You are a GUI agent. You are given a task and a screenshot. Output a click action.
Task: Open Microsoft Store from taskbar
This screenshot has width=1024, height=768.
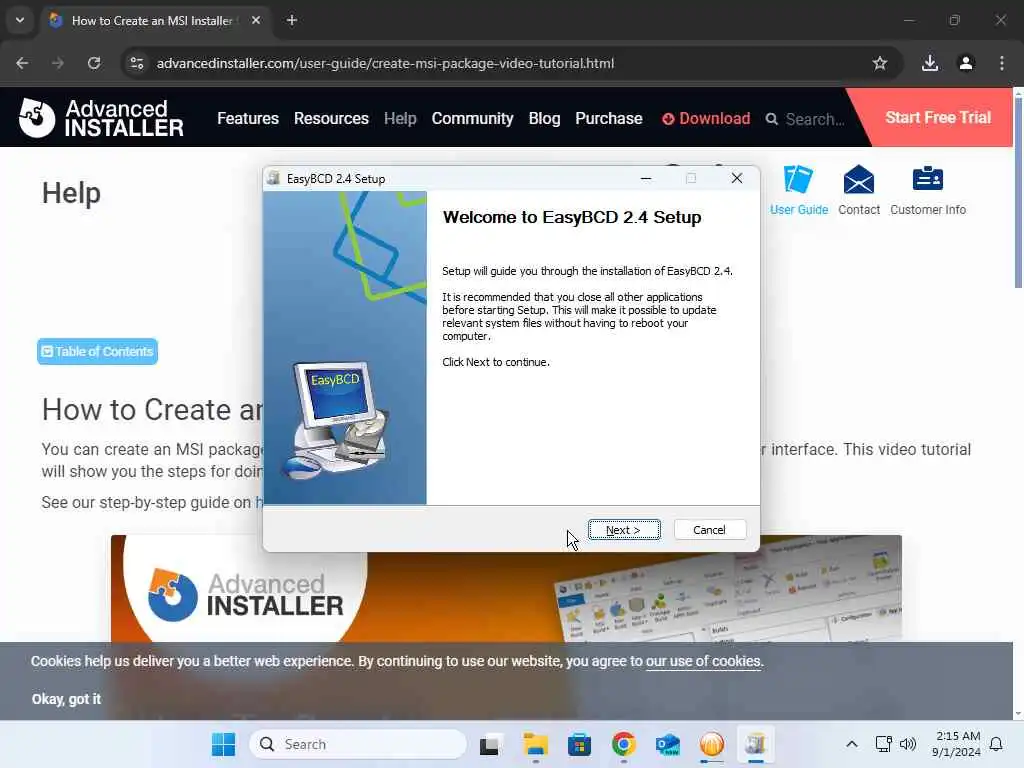[579, 744]
